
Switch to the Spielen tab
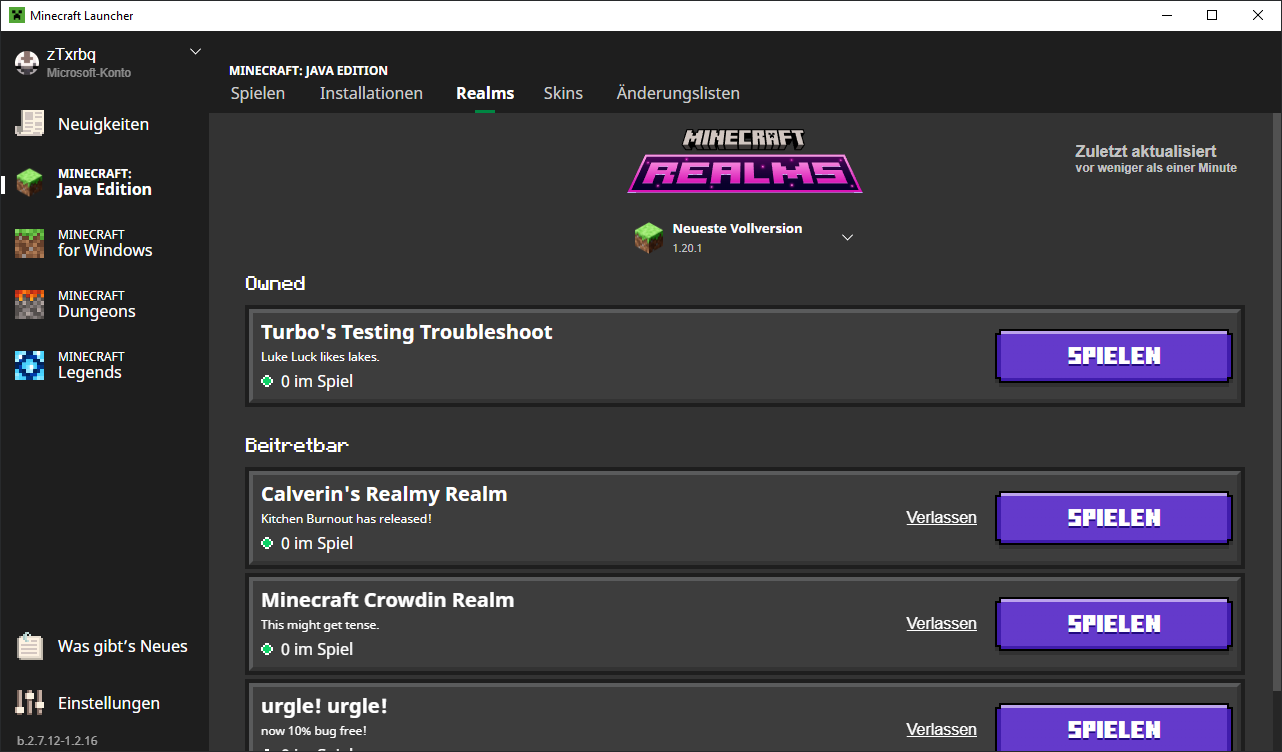pos(258,93)
